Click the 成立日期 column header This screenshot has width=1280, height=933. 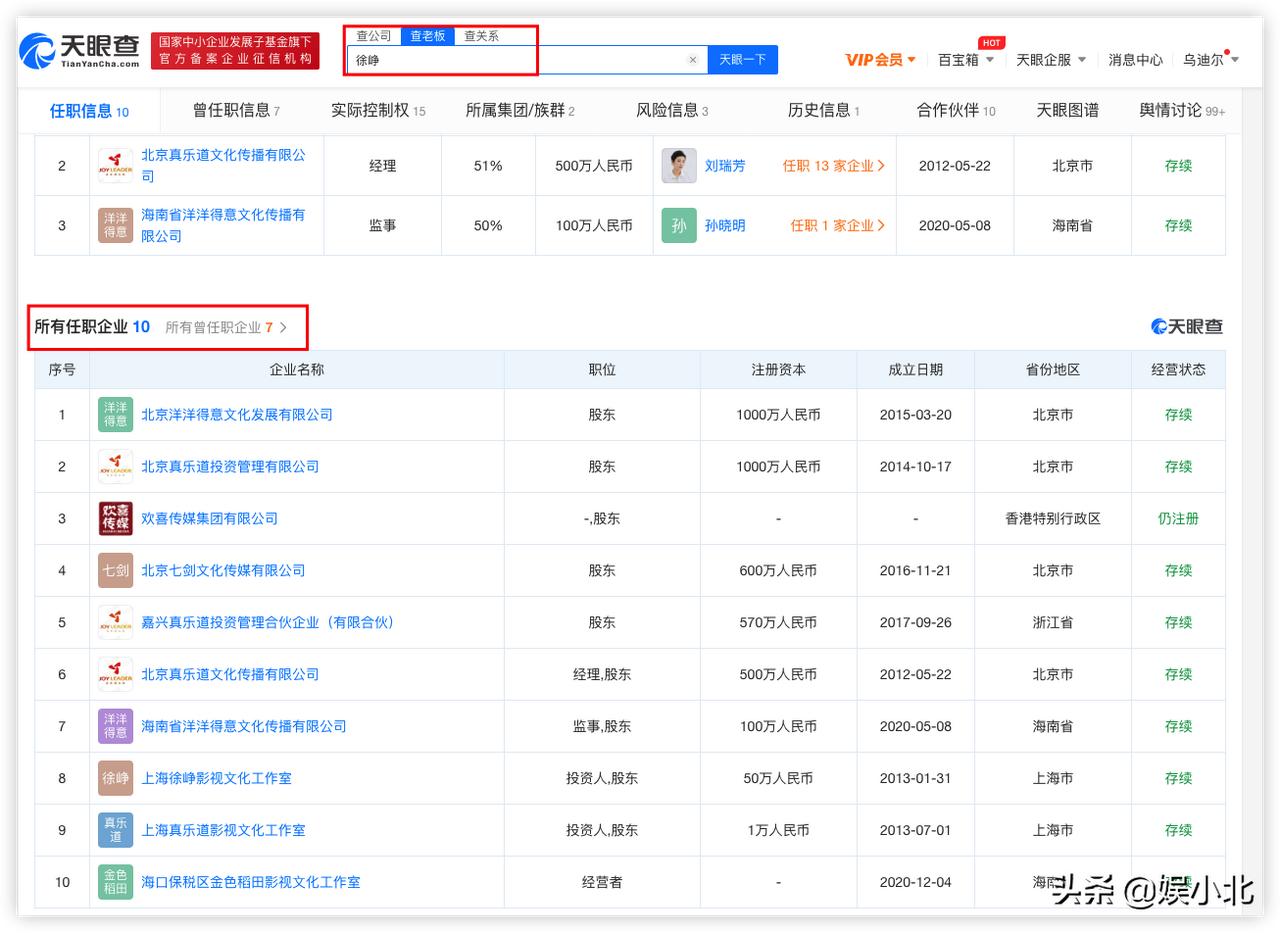[915, 369]
